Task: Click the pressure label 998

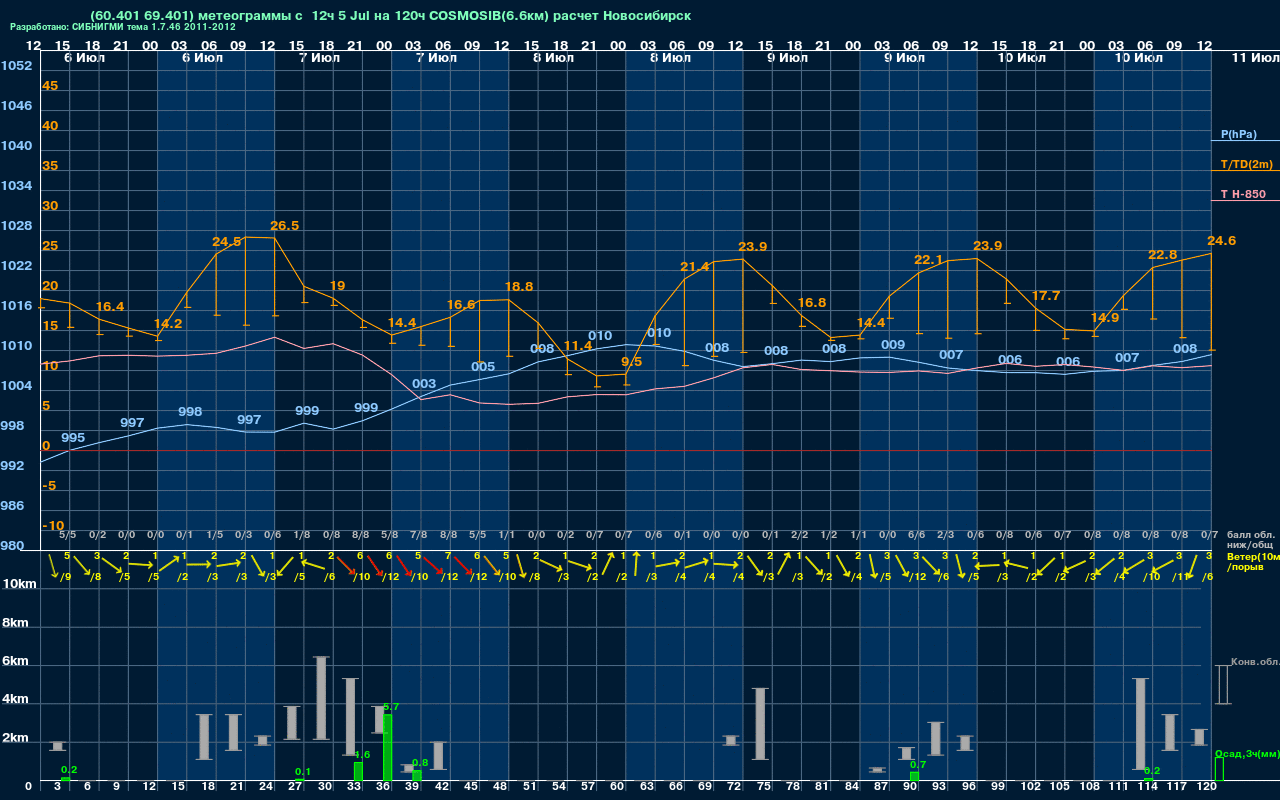Action: [190, 412]
